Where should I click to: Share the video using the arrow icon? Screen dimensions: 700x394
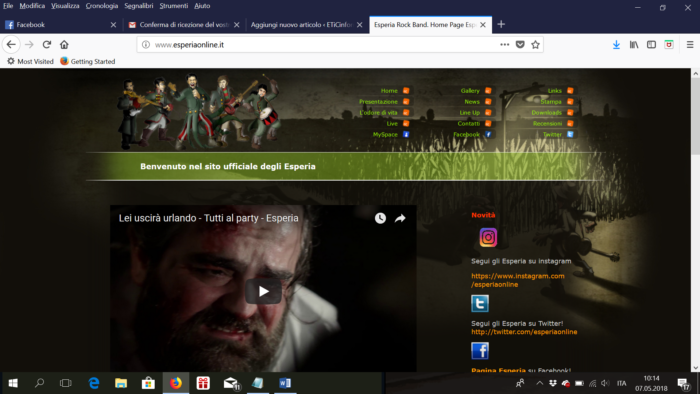(400, 218)
